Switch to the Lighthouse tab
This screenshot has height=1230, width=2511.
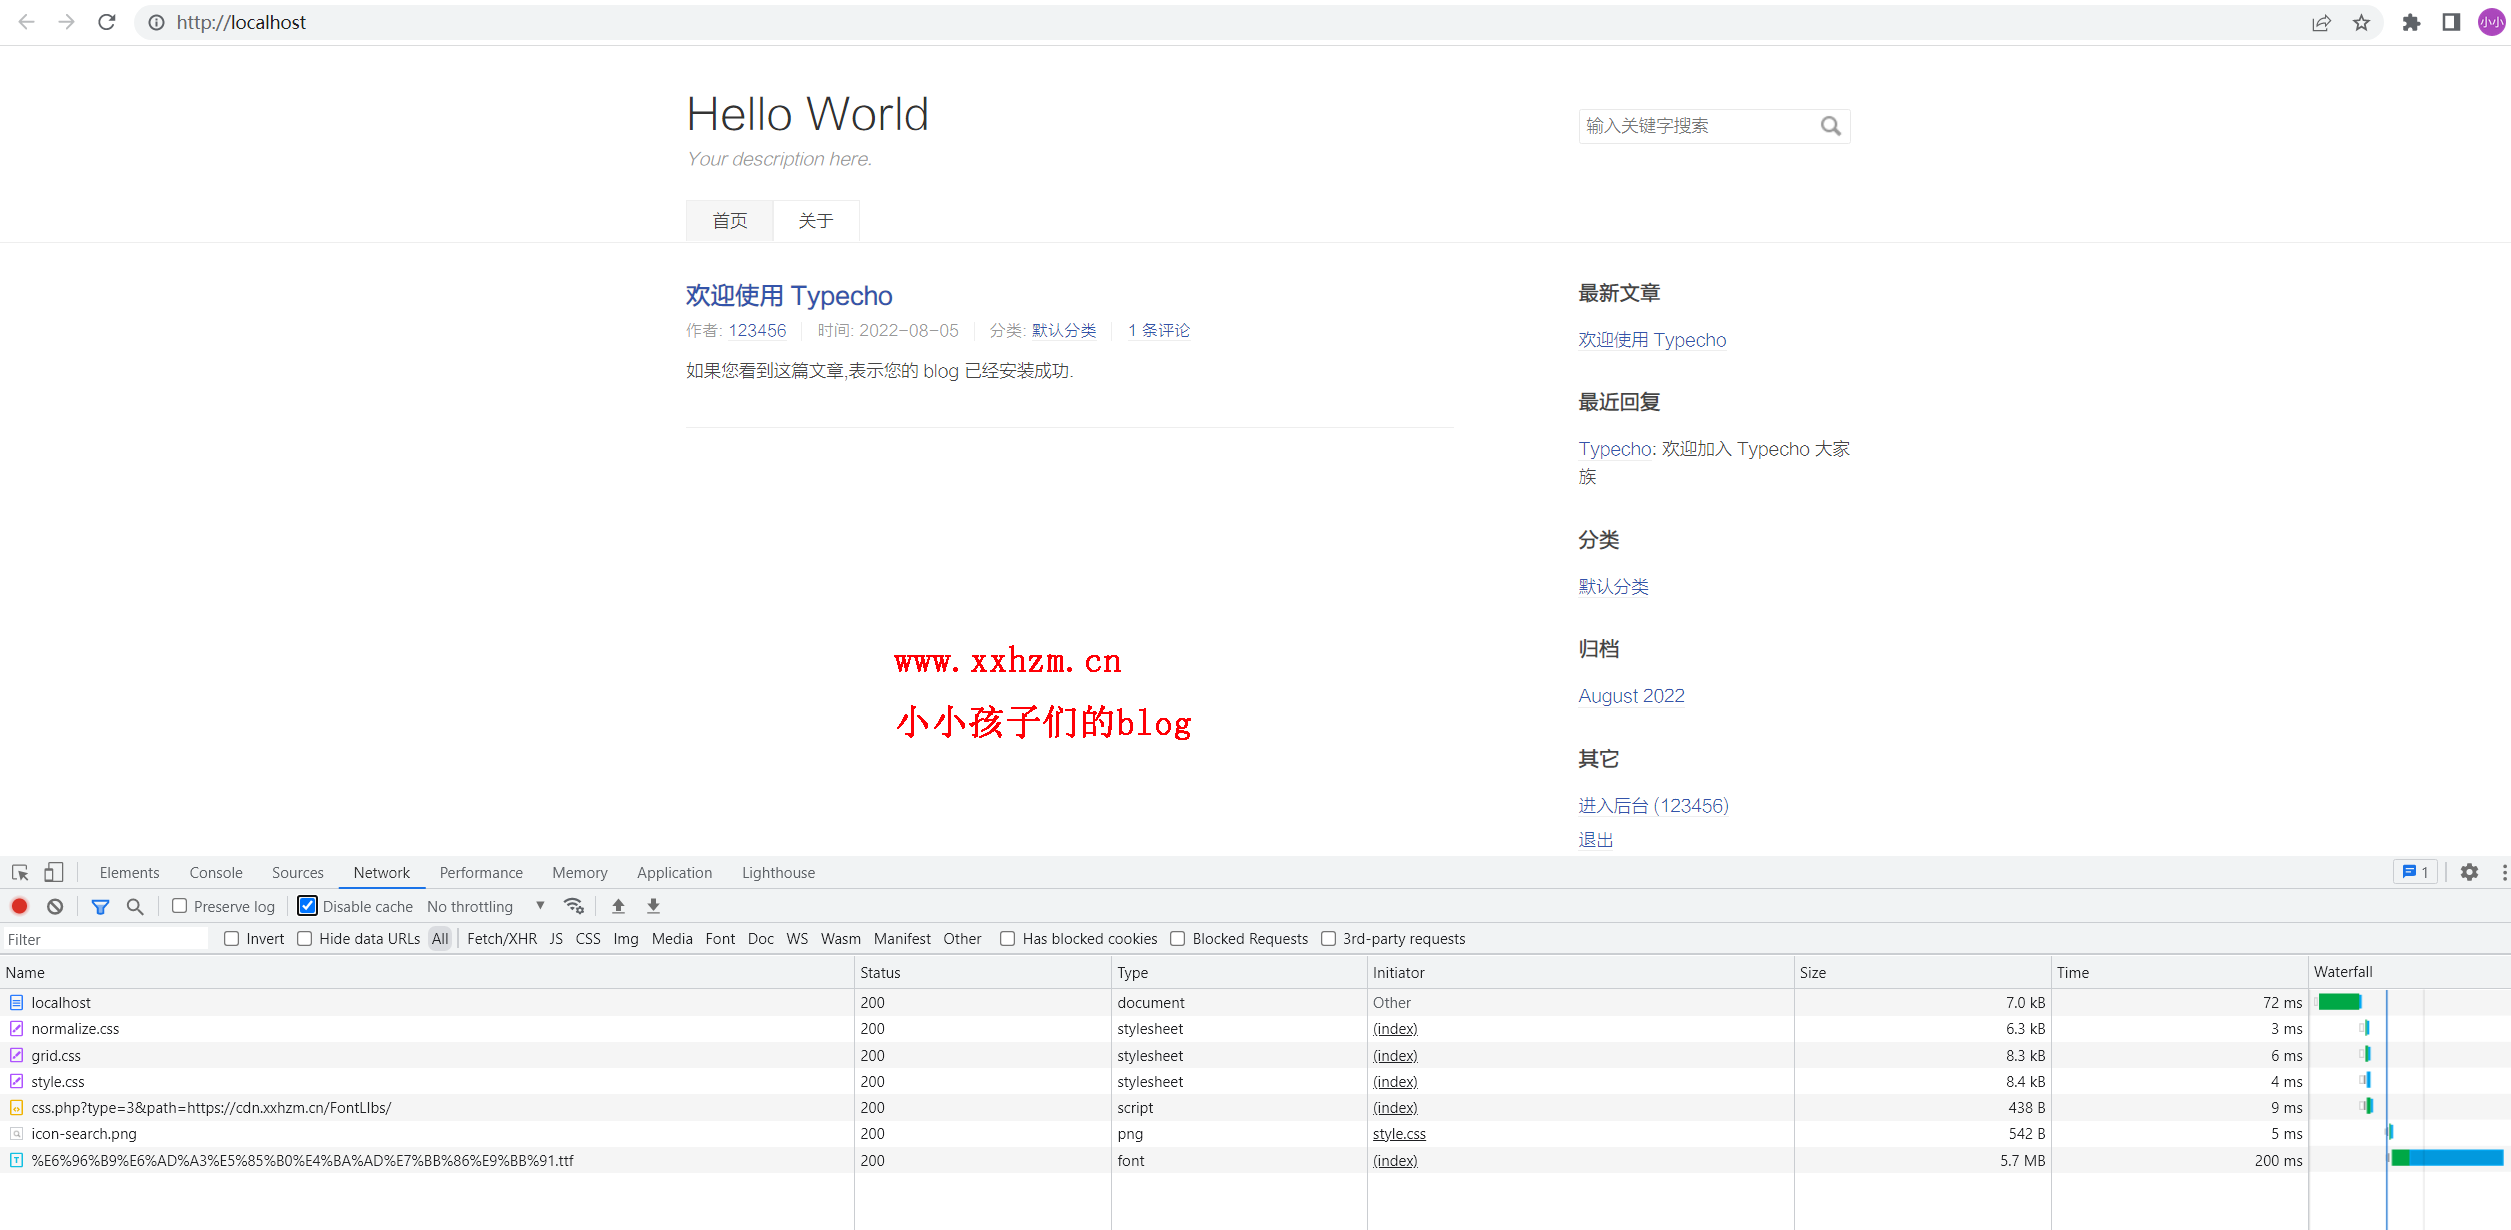778,872
